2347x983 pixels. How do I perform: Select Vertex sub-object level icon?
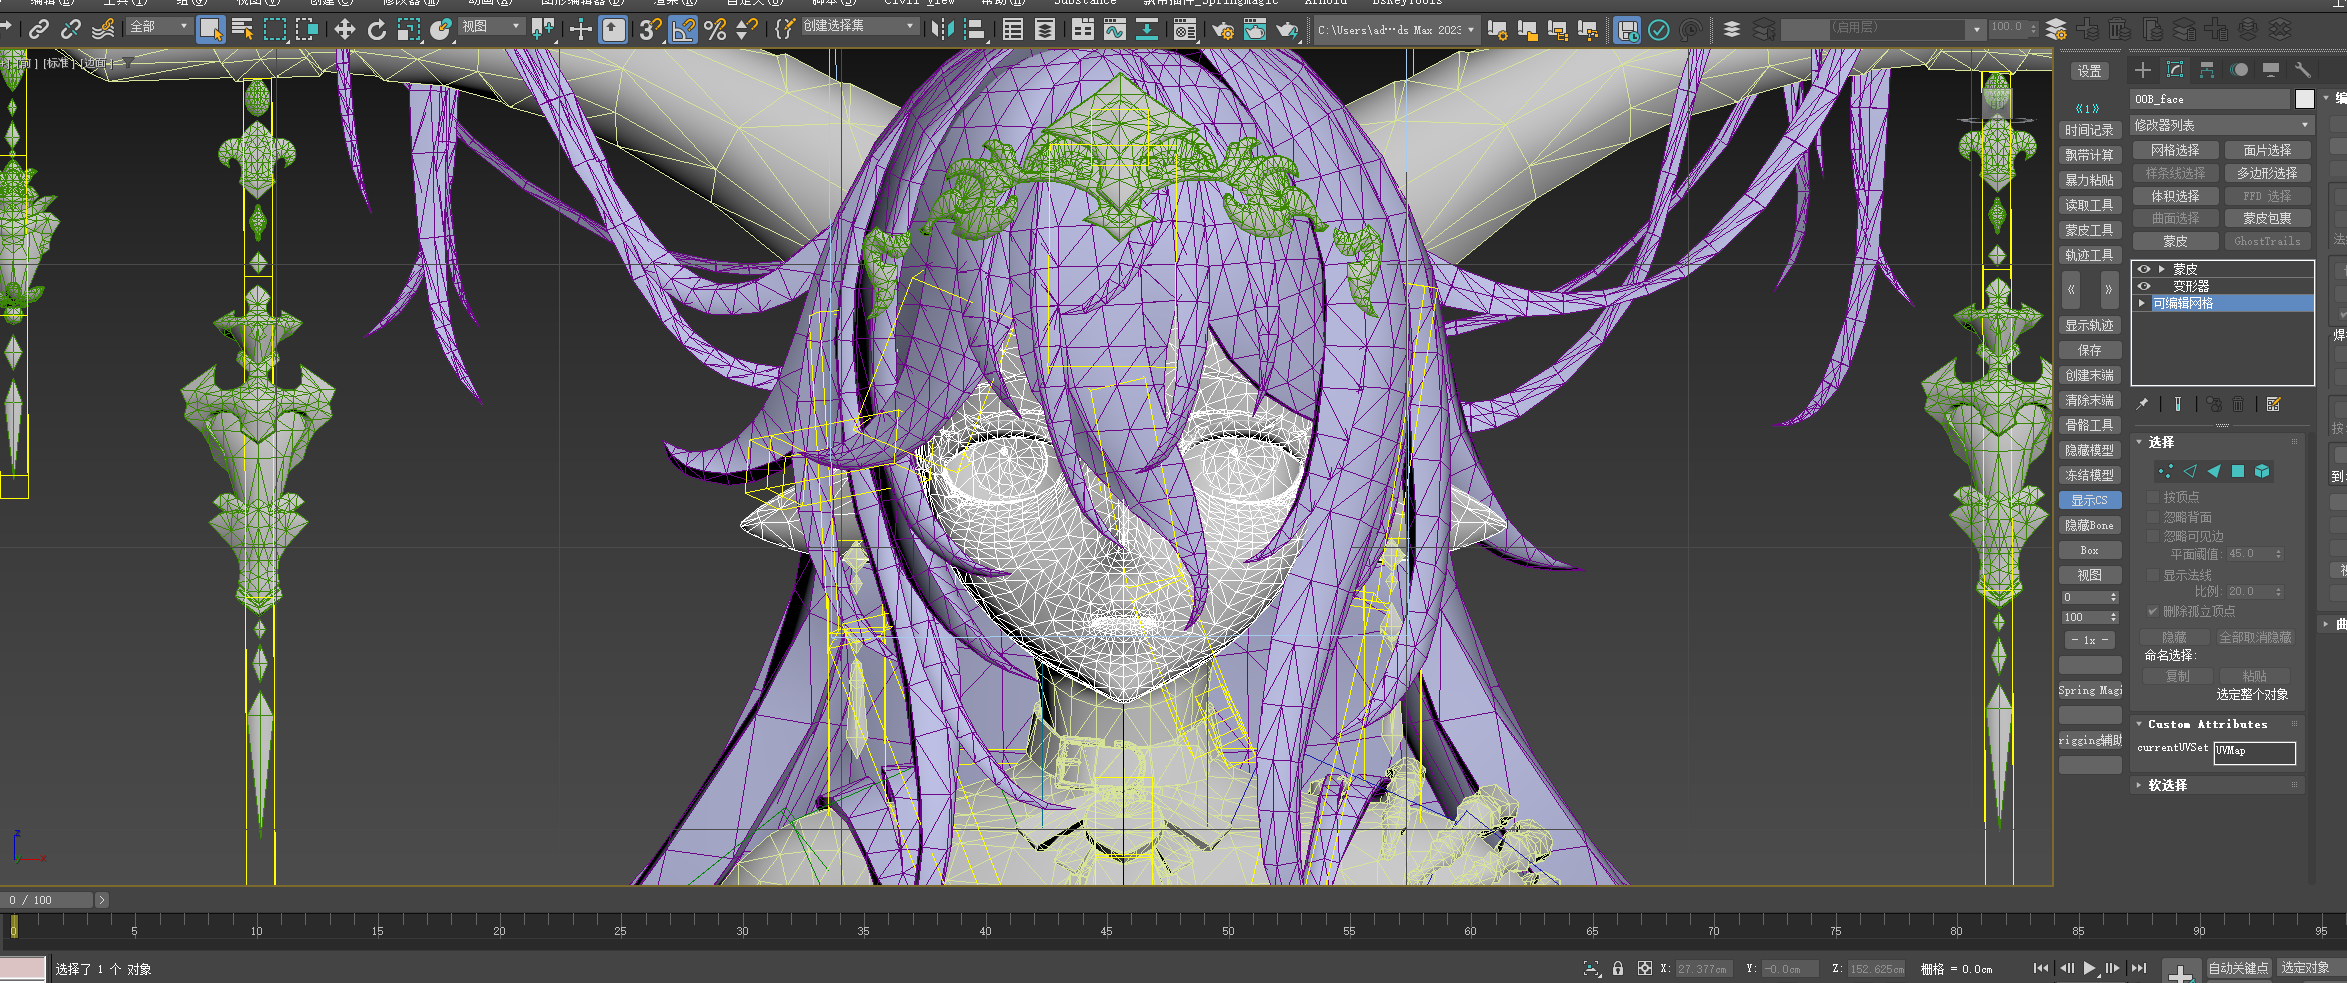pos(2165,471)
